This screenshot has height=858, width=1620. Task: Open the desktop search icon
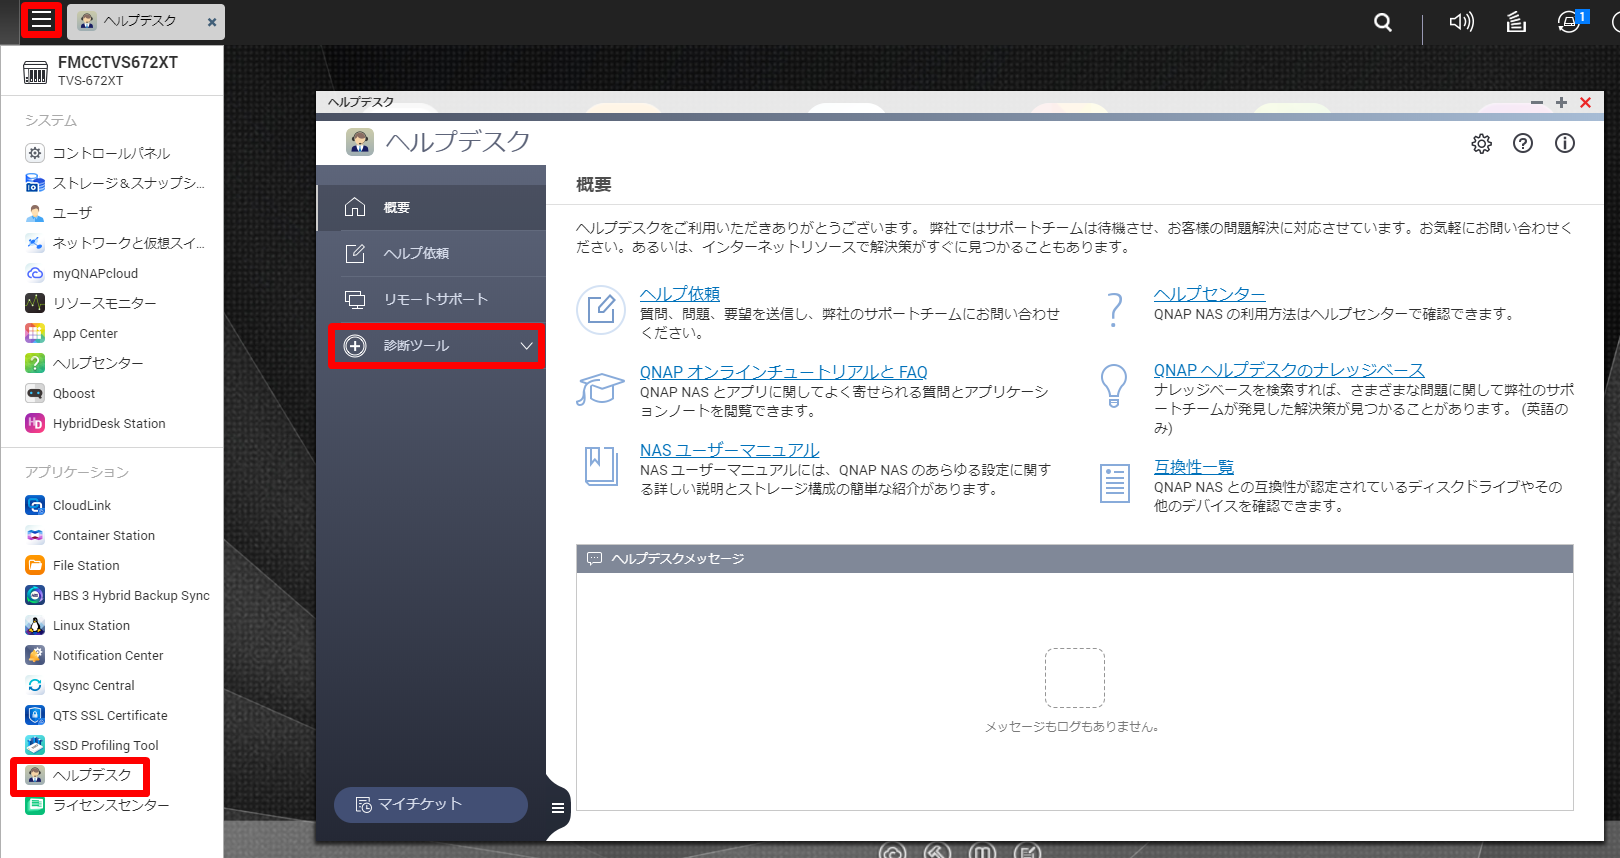click(1383, 22)
